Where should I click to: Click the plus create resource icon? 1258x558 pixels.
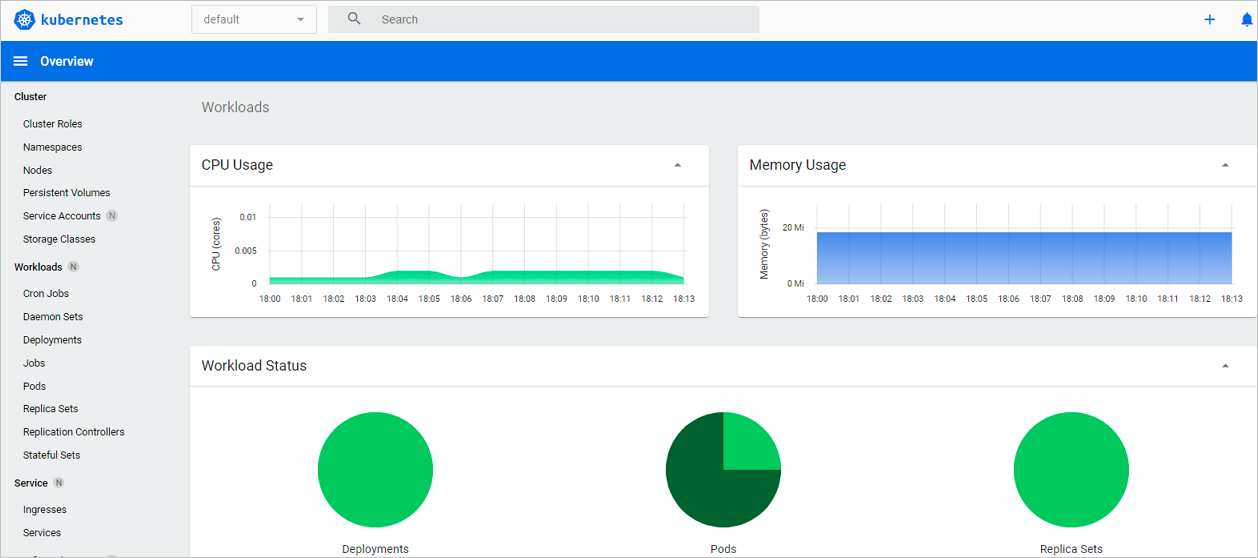(x=1209, y=19)
